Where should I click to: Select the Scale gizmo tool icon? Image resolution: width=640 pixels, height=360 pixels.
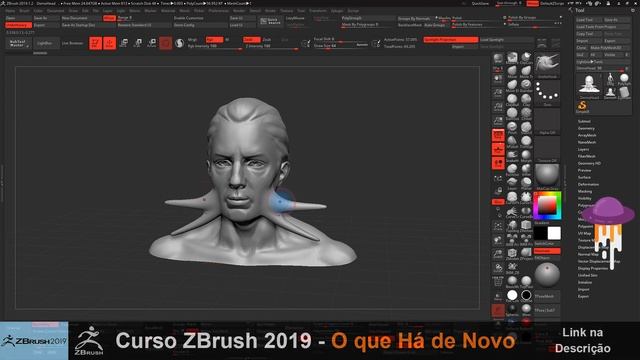[x=138, y=43]
